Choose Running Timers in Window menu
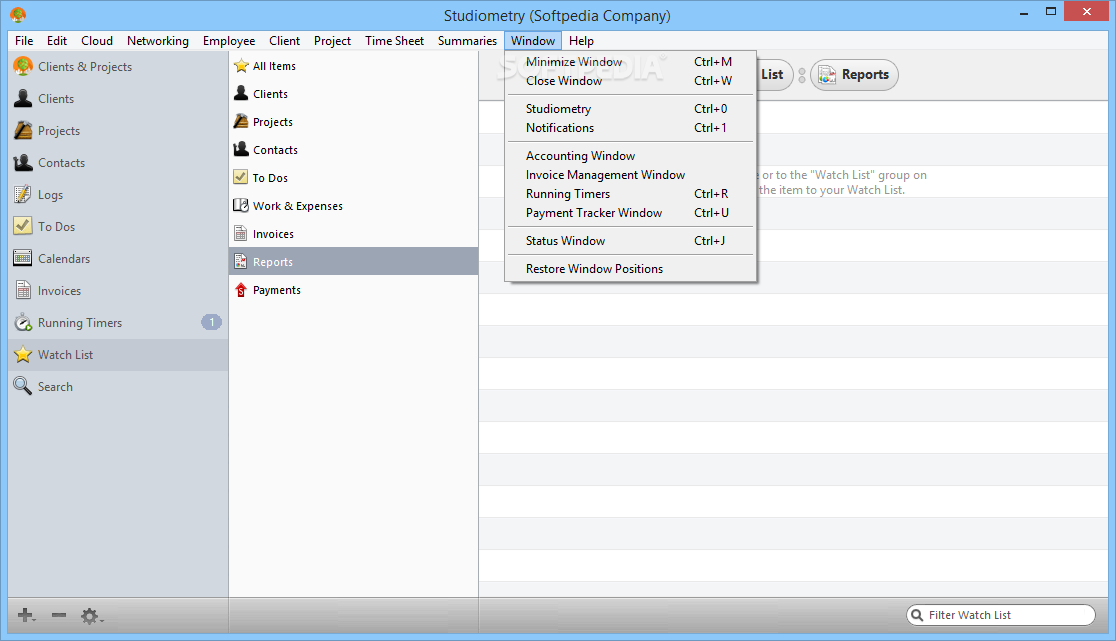Image resolution: width=1116 pixels, height=641 pixels. (x=631, y=194)
